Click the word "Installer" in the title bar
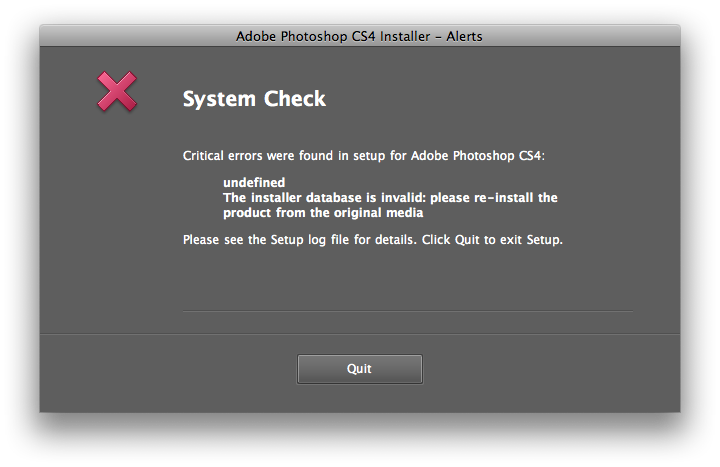 pyautogui.click(x=405, y=36)
